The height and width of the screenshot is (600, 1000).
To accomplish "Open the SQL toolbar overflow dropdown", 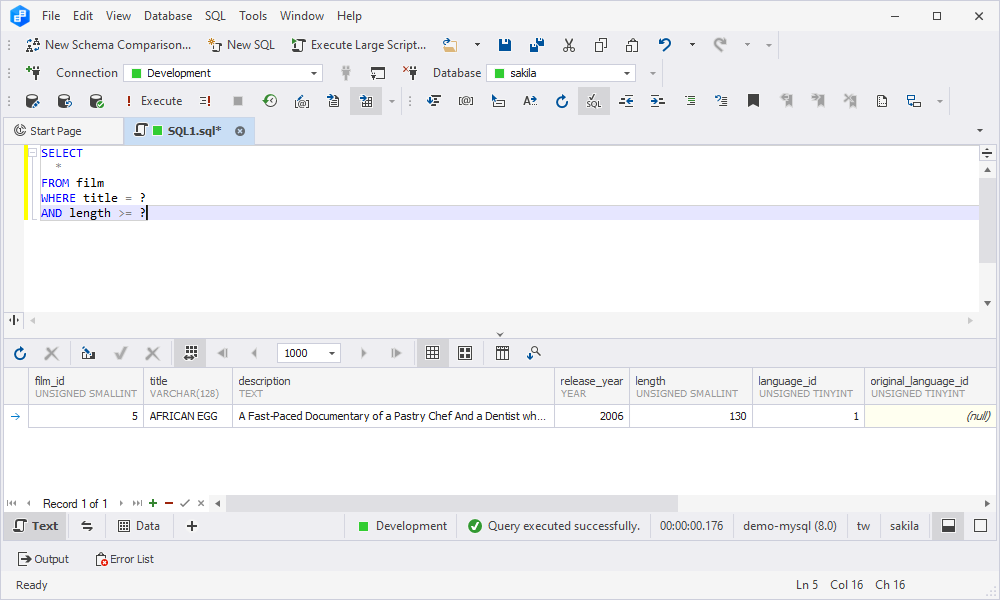I will click(x=939, y=101).
